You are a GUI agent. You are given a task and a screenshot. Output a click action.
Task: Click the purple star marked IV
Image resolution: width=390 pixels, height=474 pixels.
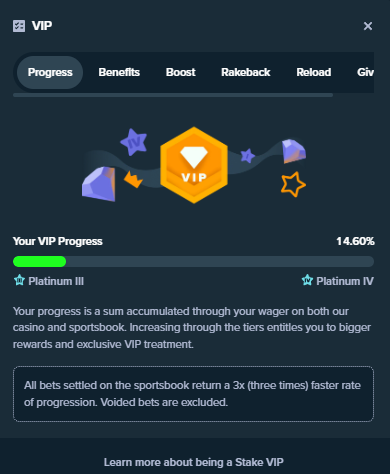(x=134, y=142)
